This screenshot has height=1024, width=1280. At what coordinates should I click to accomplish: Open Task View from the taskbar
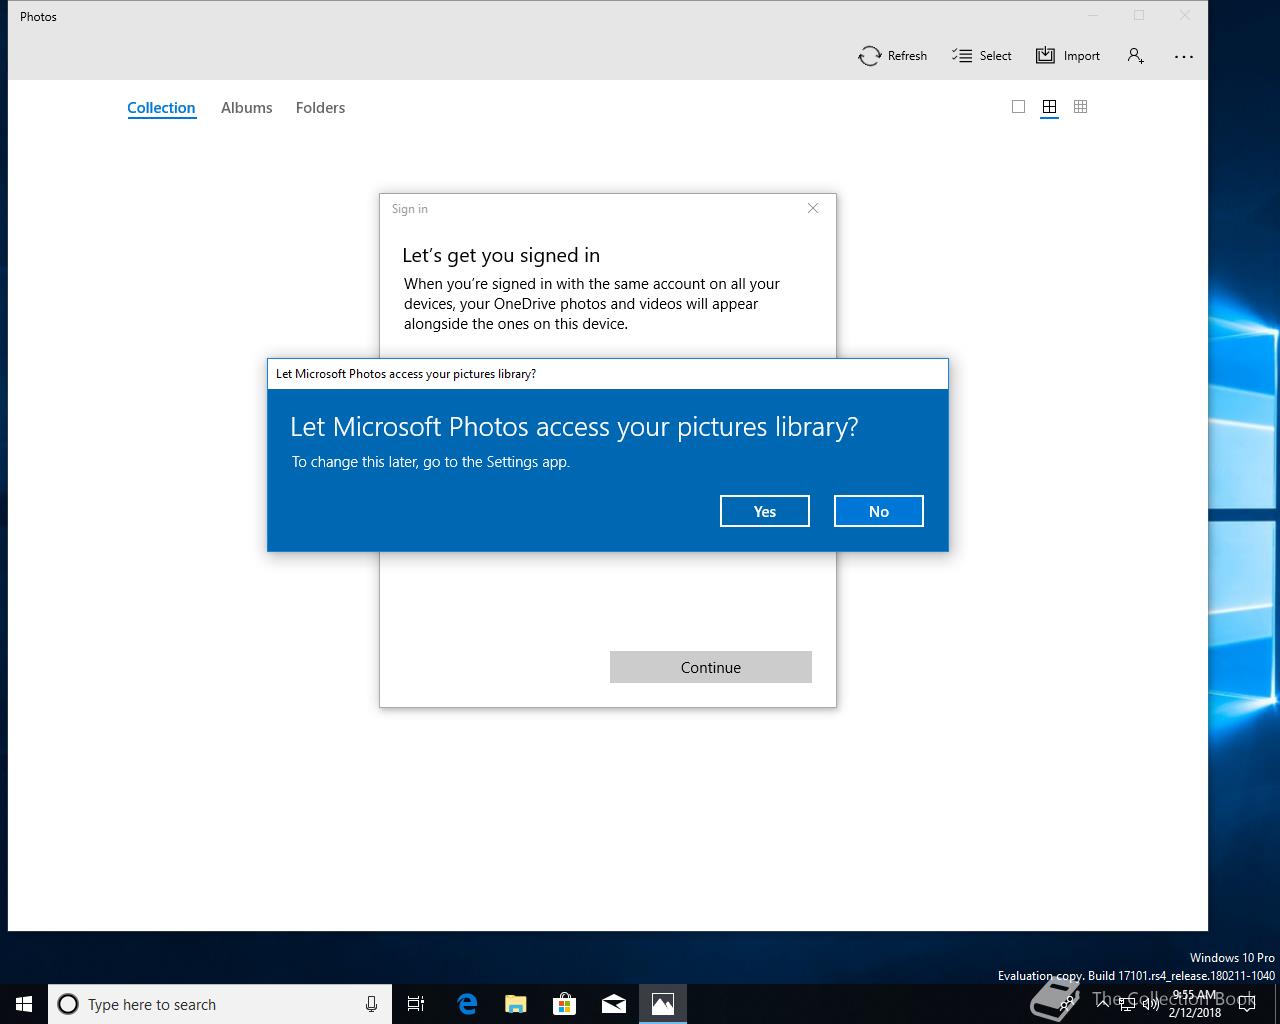[x=416, y=1004]
